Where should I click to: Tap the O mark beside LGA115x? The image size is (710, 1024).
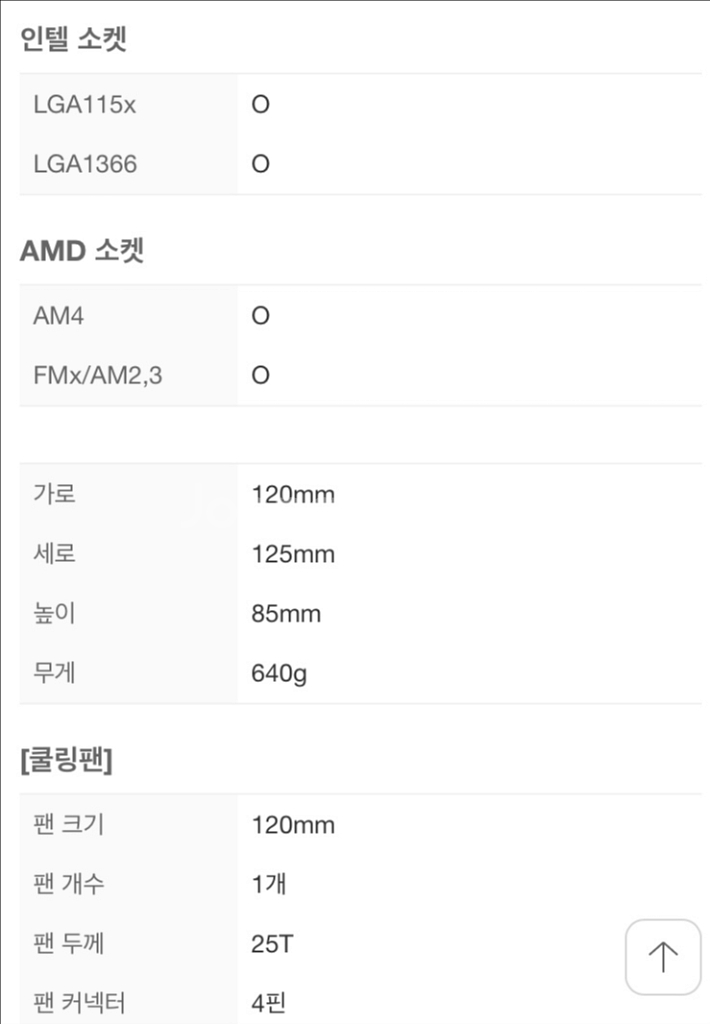[260, 104]
